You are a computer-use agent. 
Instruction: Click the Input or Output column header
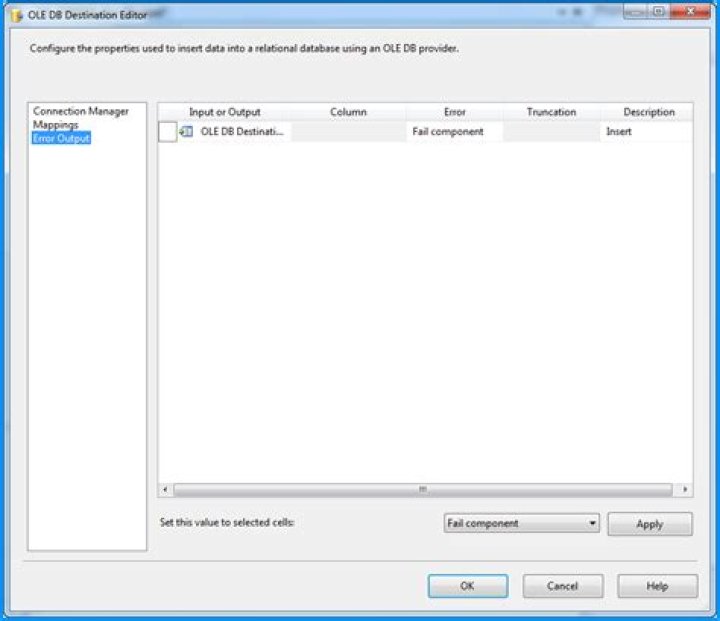coord(225,112)
